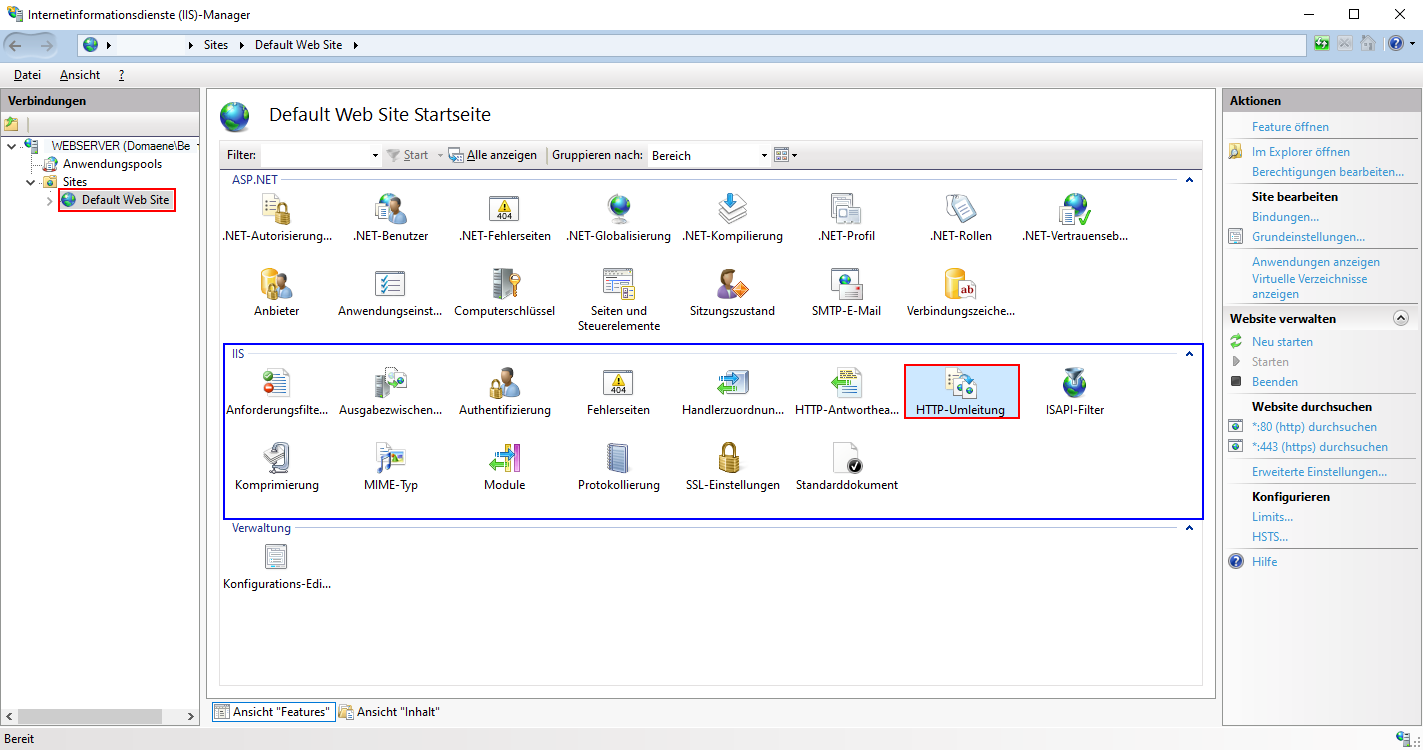Click Im Explorer öffnen link
Screen dimensions: 1423x750
pyautogui.click(x=1300, y=152)
